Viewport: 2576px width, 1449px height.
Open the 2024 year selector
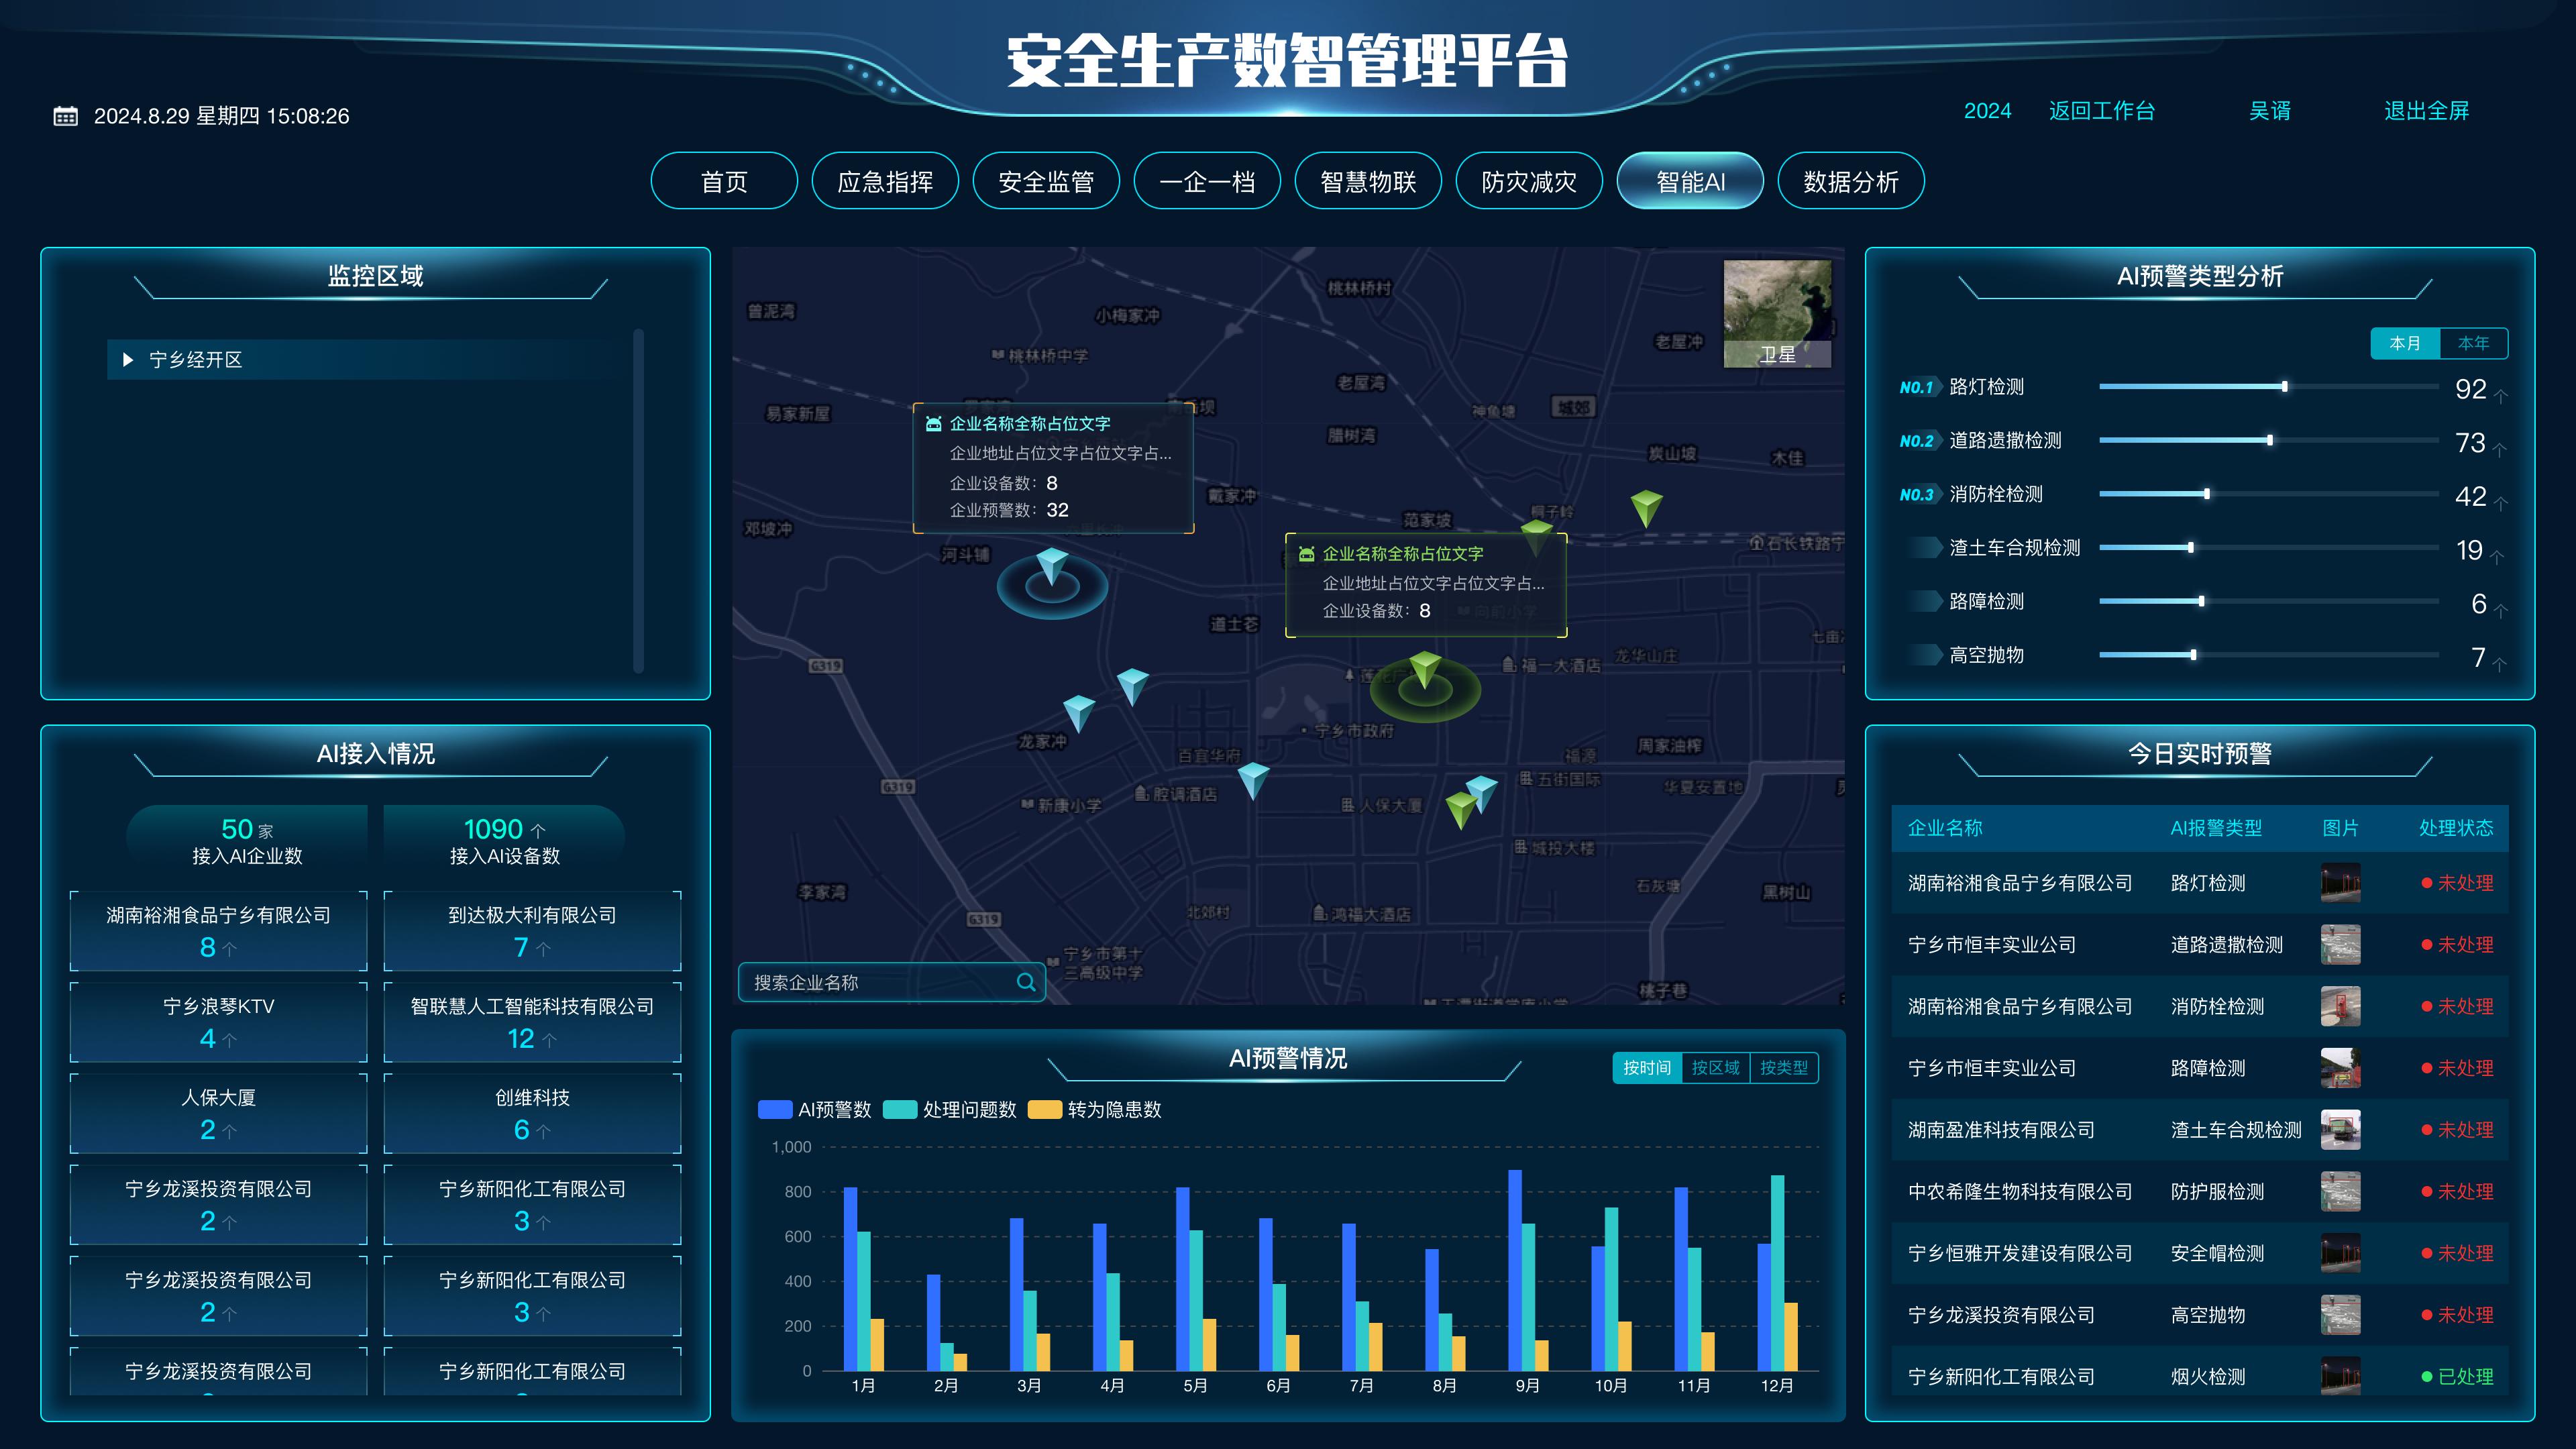point(1987,111)
